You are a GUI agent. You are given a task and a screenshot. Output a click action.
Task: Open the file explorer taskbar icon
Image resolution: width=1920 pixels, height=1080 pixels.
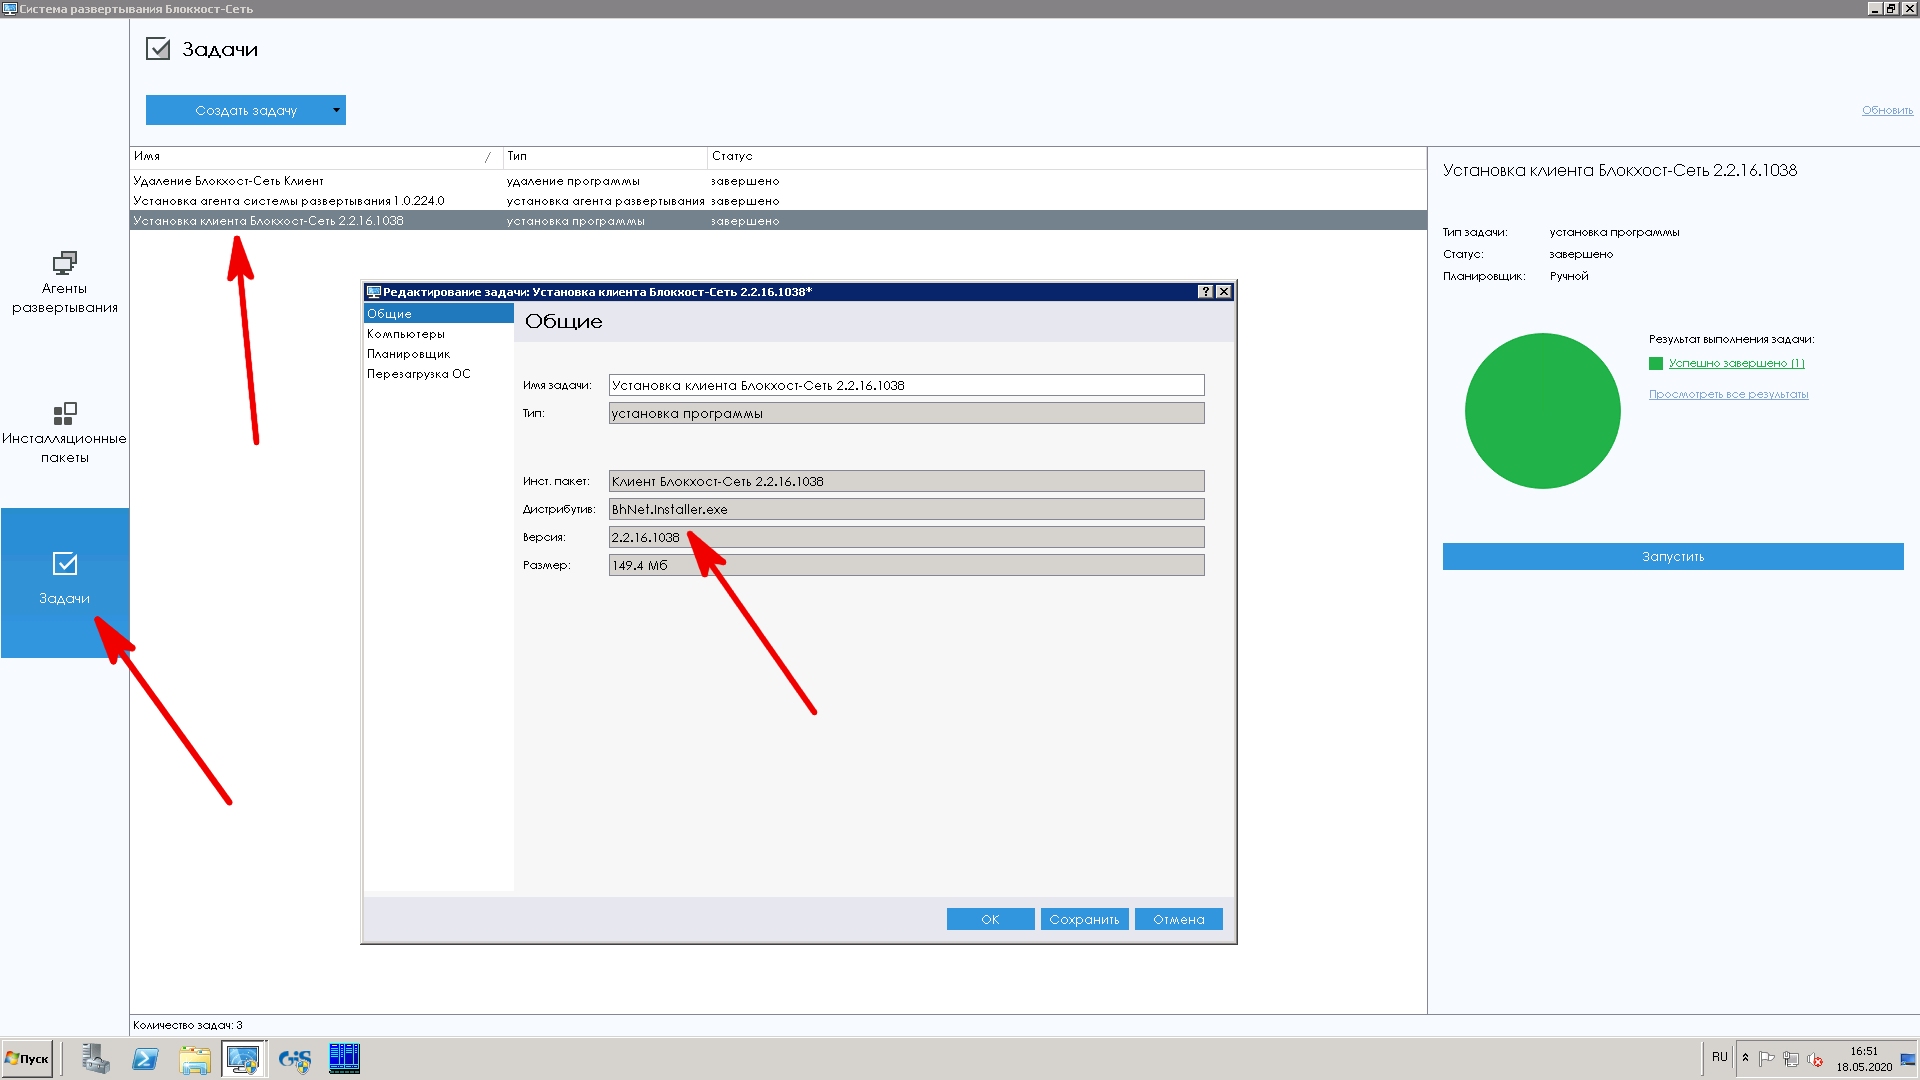pos(195,1058)
